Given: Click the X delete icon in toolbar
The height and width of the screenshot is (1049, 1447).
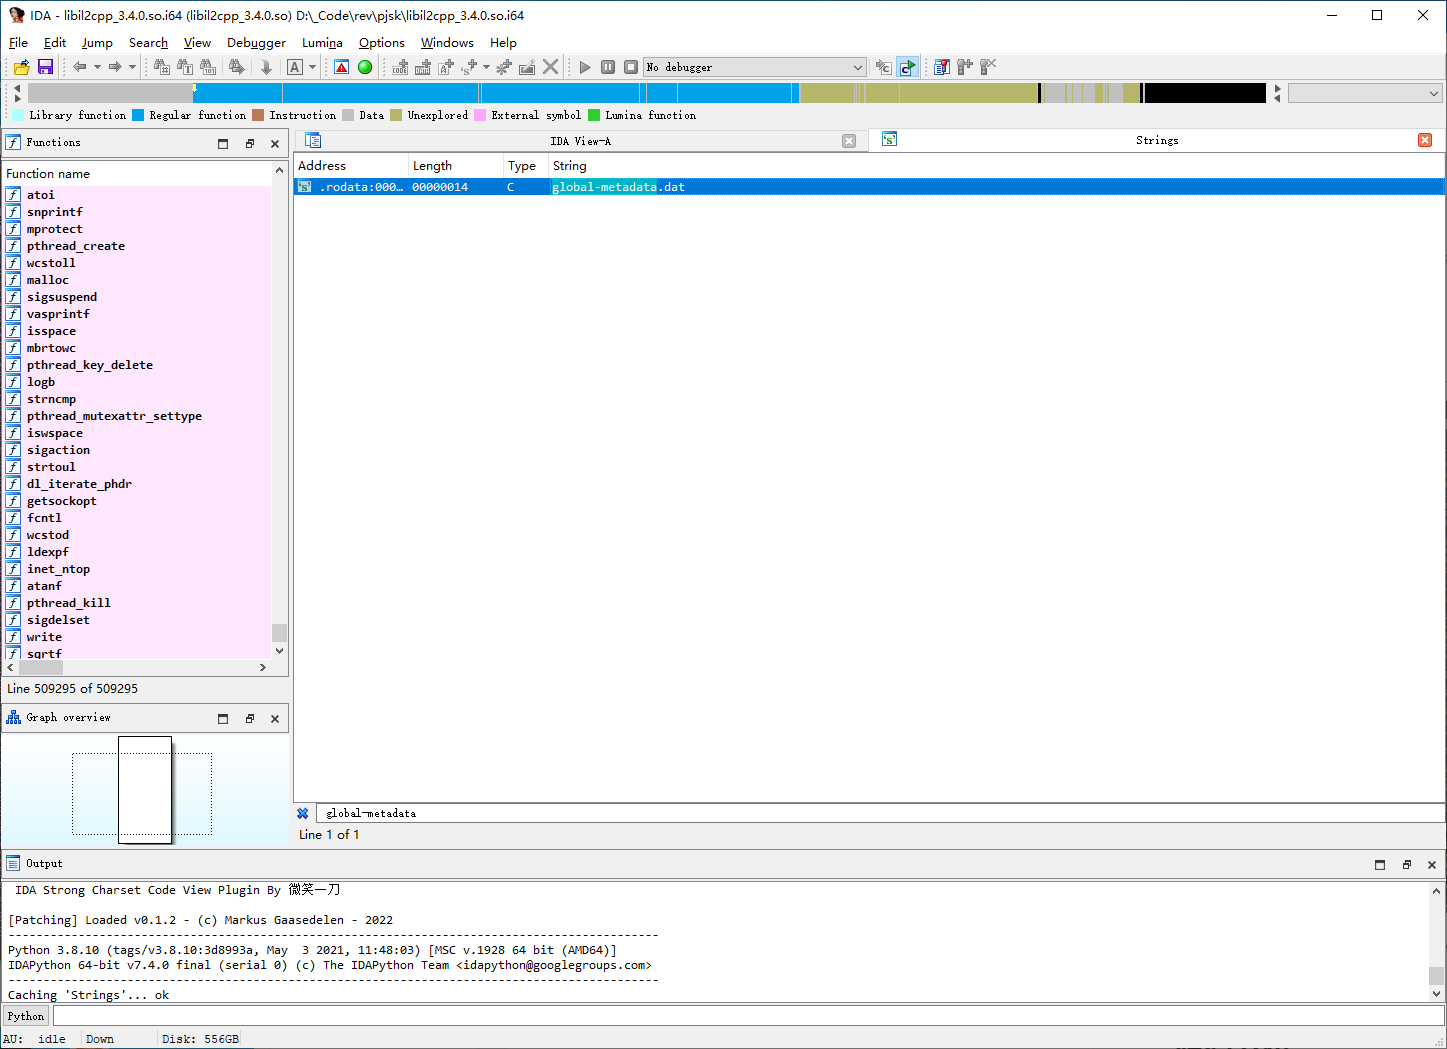Looking at the screenshot, I should pyautogui.click(x=550, y=67).
